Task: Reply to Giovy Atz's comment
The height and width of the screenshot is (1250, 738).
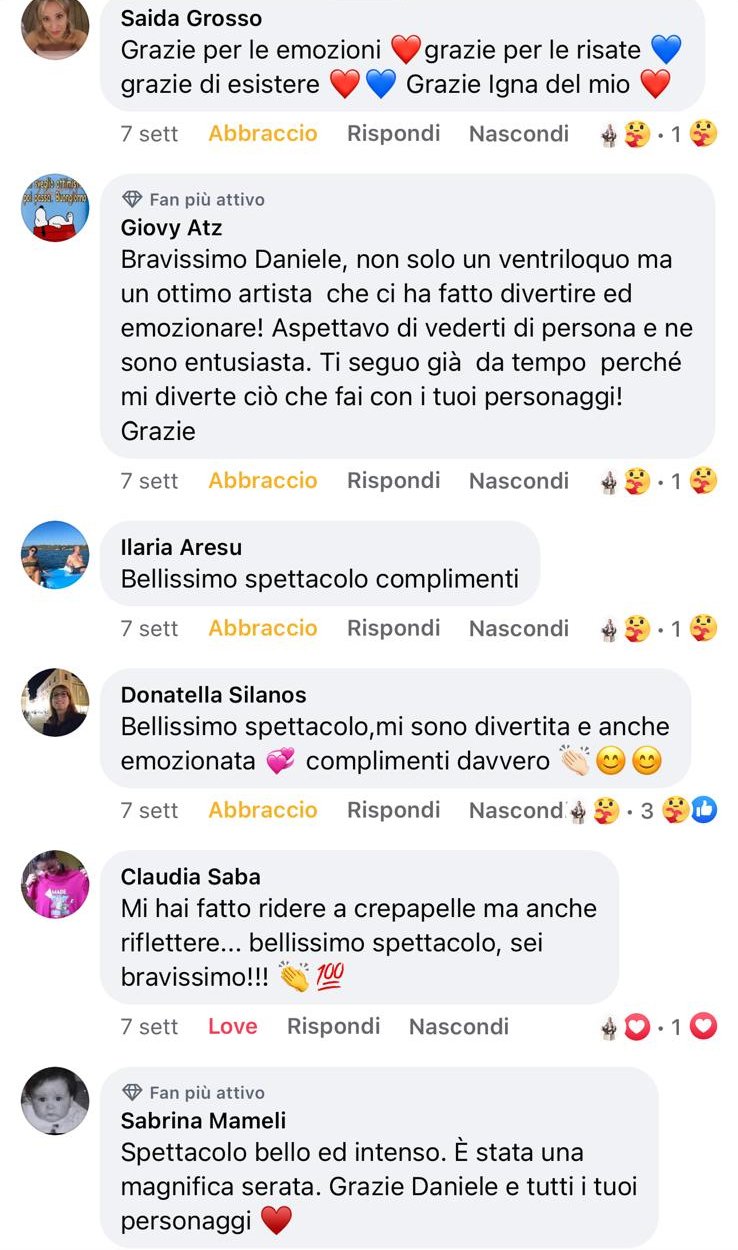Action: 394,481
